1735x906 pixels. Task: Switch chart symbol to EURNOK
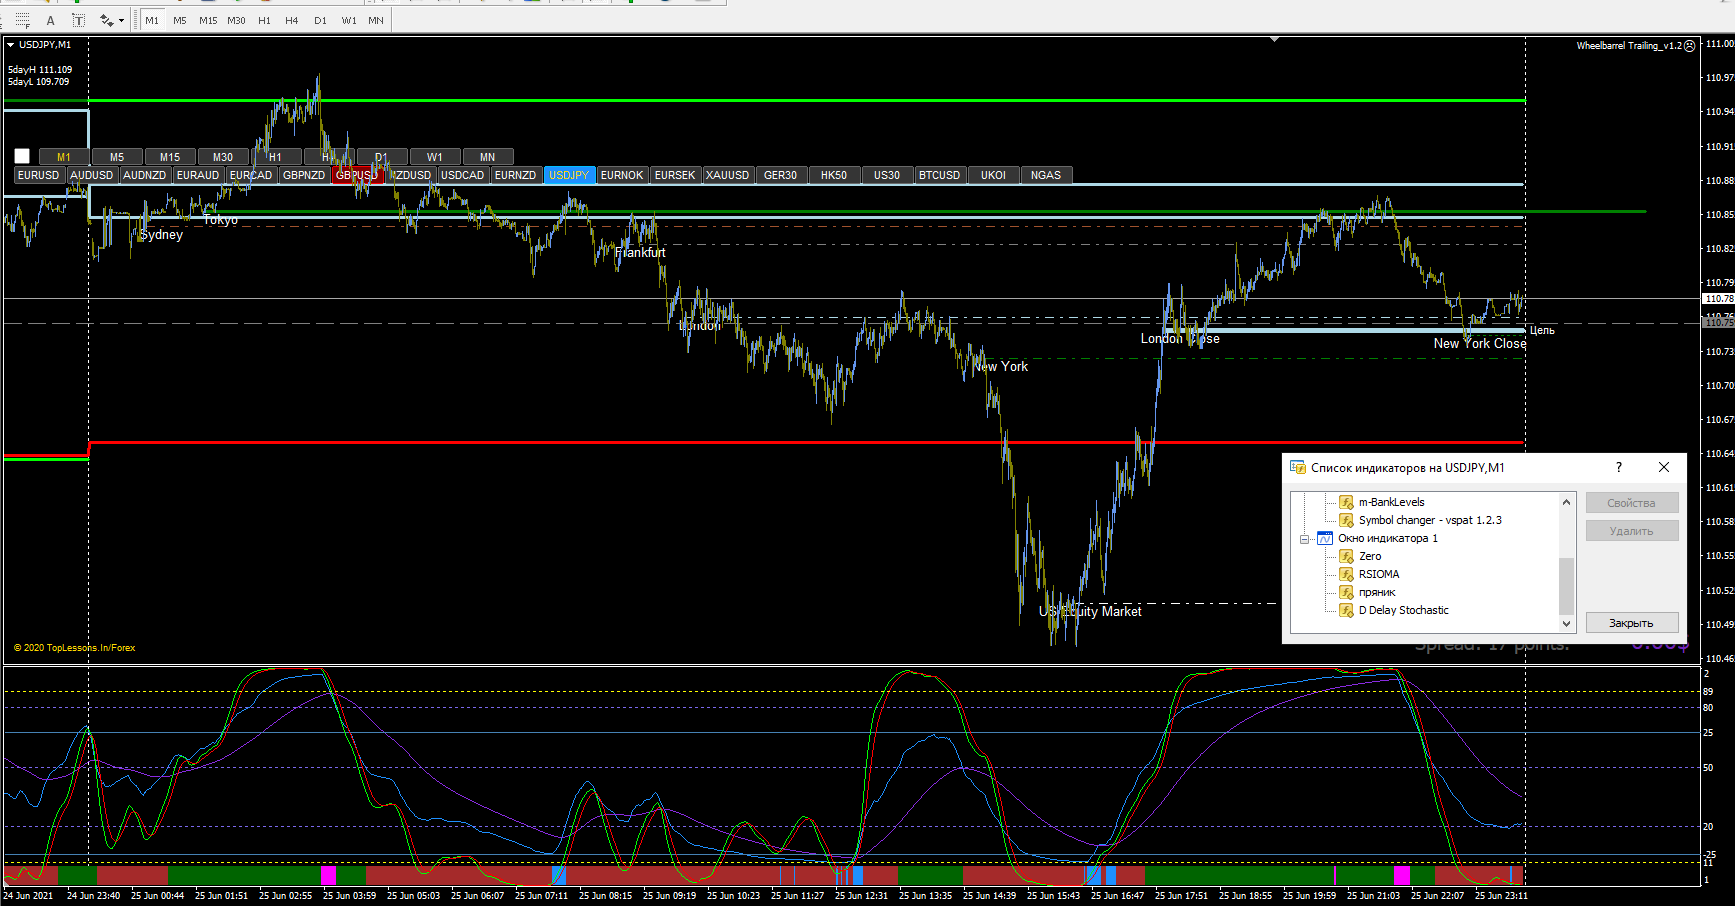(622, 175)
